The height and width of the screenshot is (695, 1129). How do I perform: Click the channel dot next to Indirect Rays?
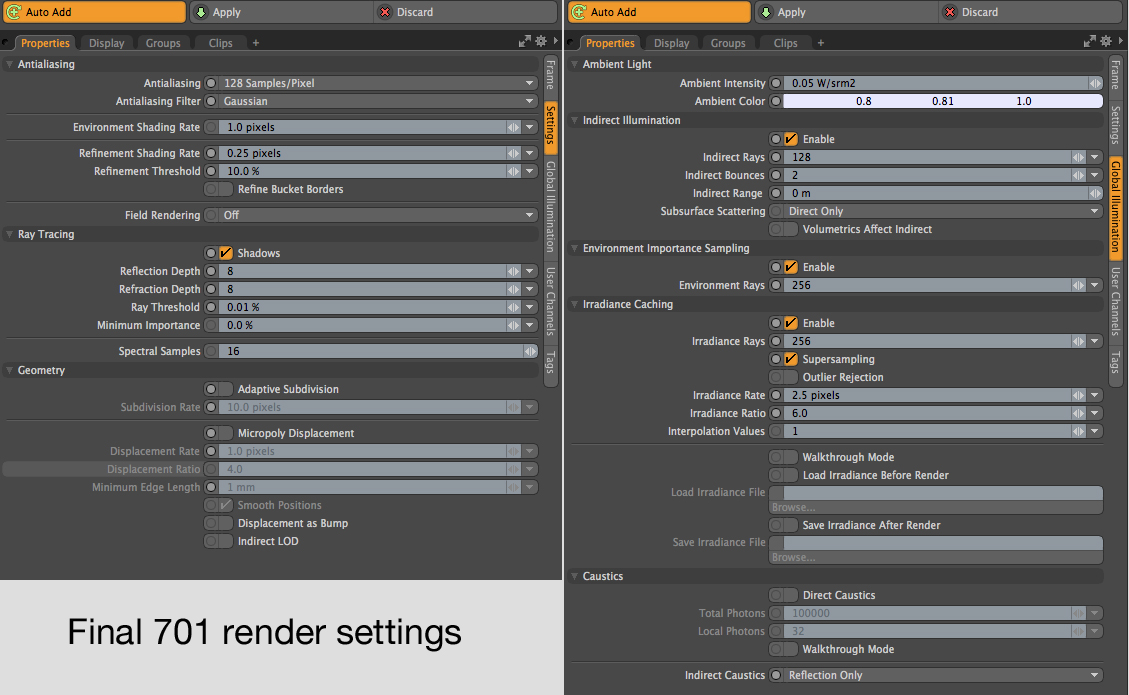(776, 158)
